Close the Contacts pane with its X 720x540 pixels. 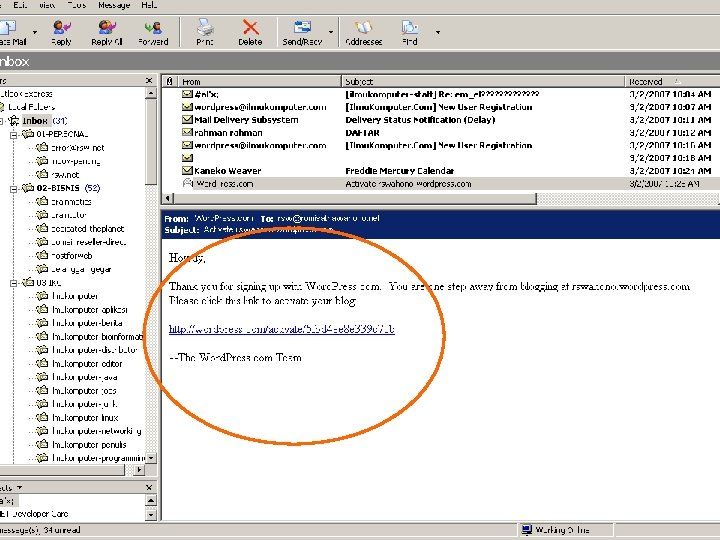(x=149, y=488)
